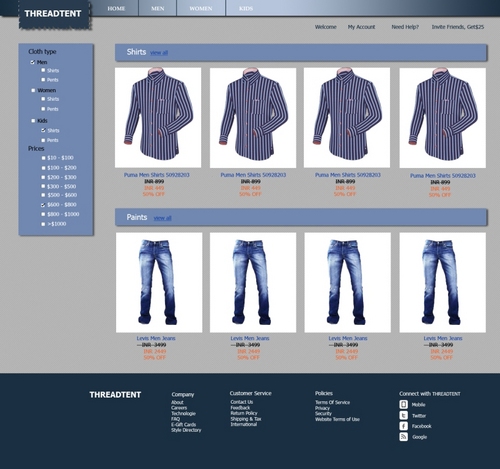
Task: Open the Twitter bird icon
Action: coord(403,415)
